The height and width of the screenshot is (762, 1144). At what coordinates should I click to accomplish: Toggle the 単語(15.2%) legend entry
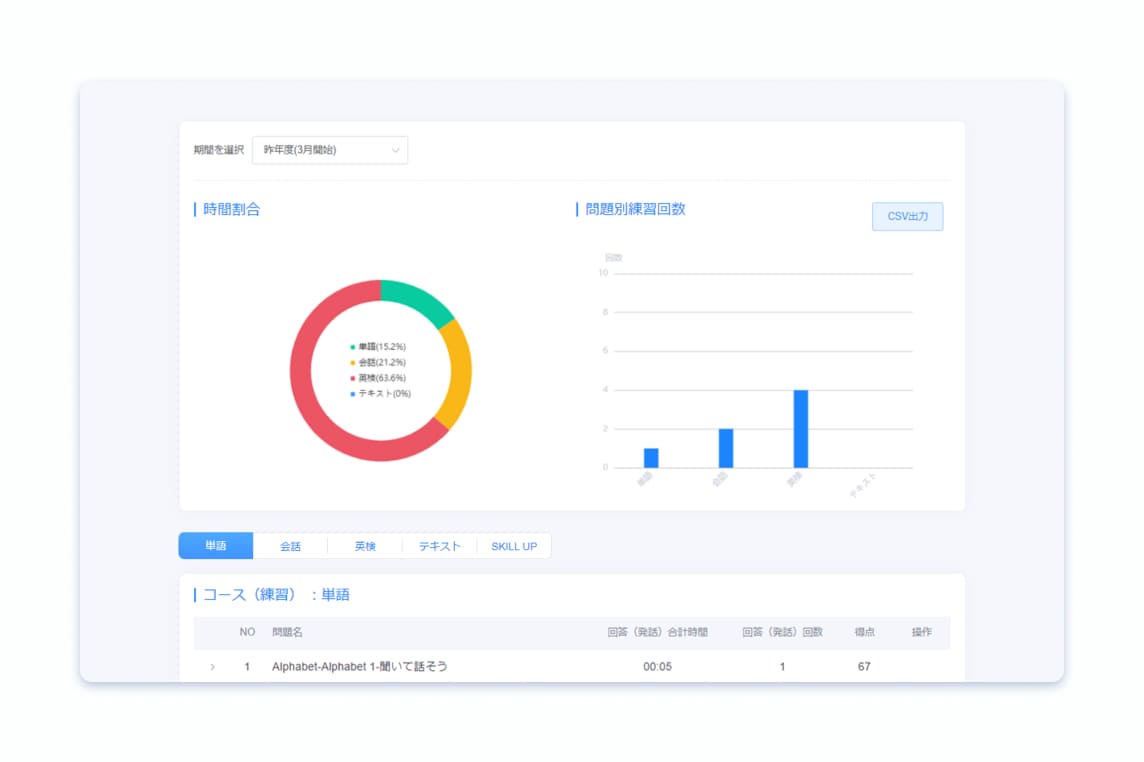381,346
